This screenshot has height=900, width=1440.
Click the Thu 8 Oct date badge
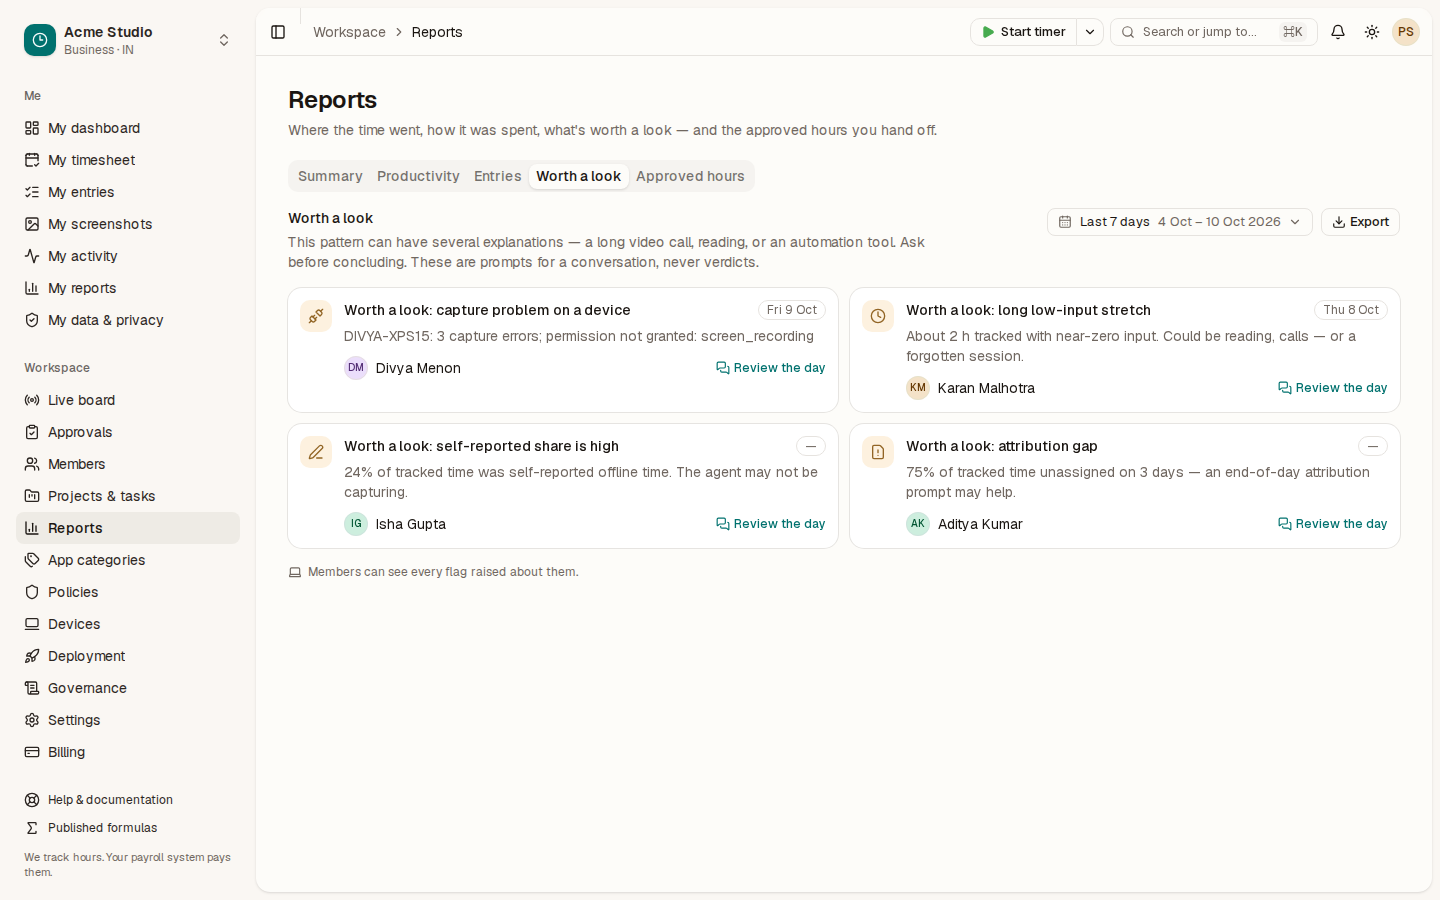point(1351,310)
